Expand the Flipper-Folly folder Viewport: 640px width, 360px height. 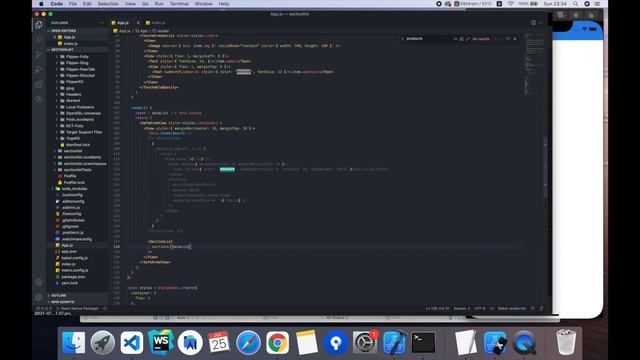click(x=77, y=57)
